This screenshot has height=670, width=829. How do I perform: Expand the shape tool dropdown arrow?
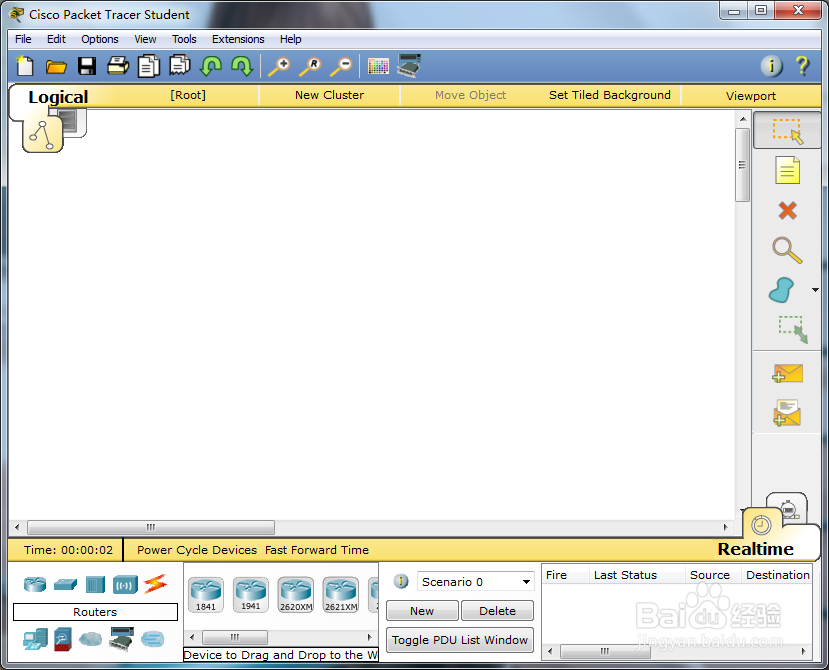click(x=815, y=290)
